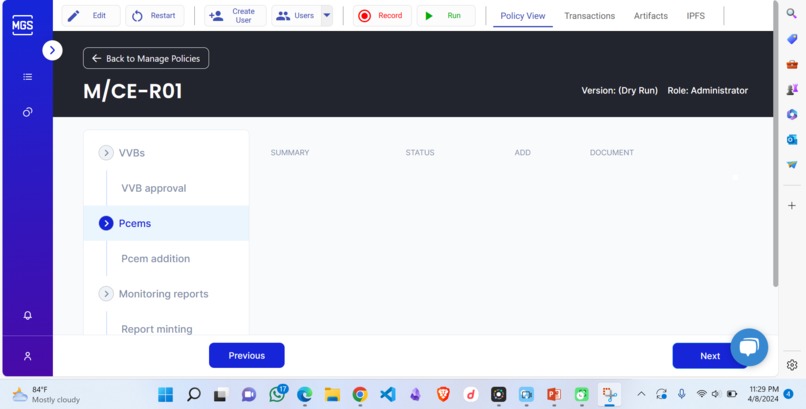Screen dimensions: 806x409
Task: Click Role: Administrator label
Action: tap(708, 90)
